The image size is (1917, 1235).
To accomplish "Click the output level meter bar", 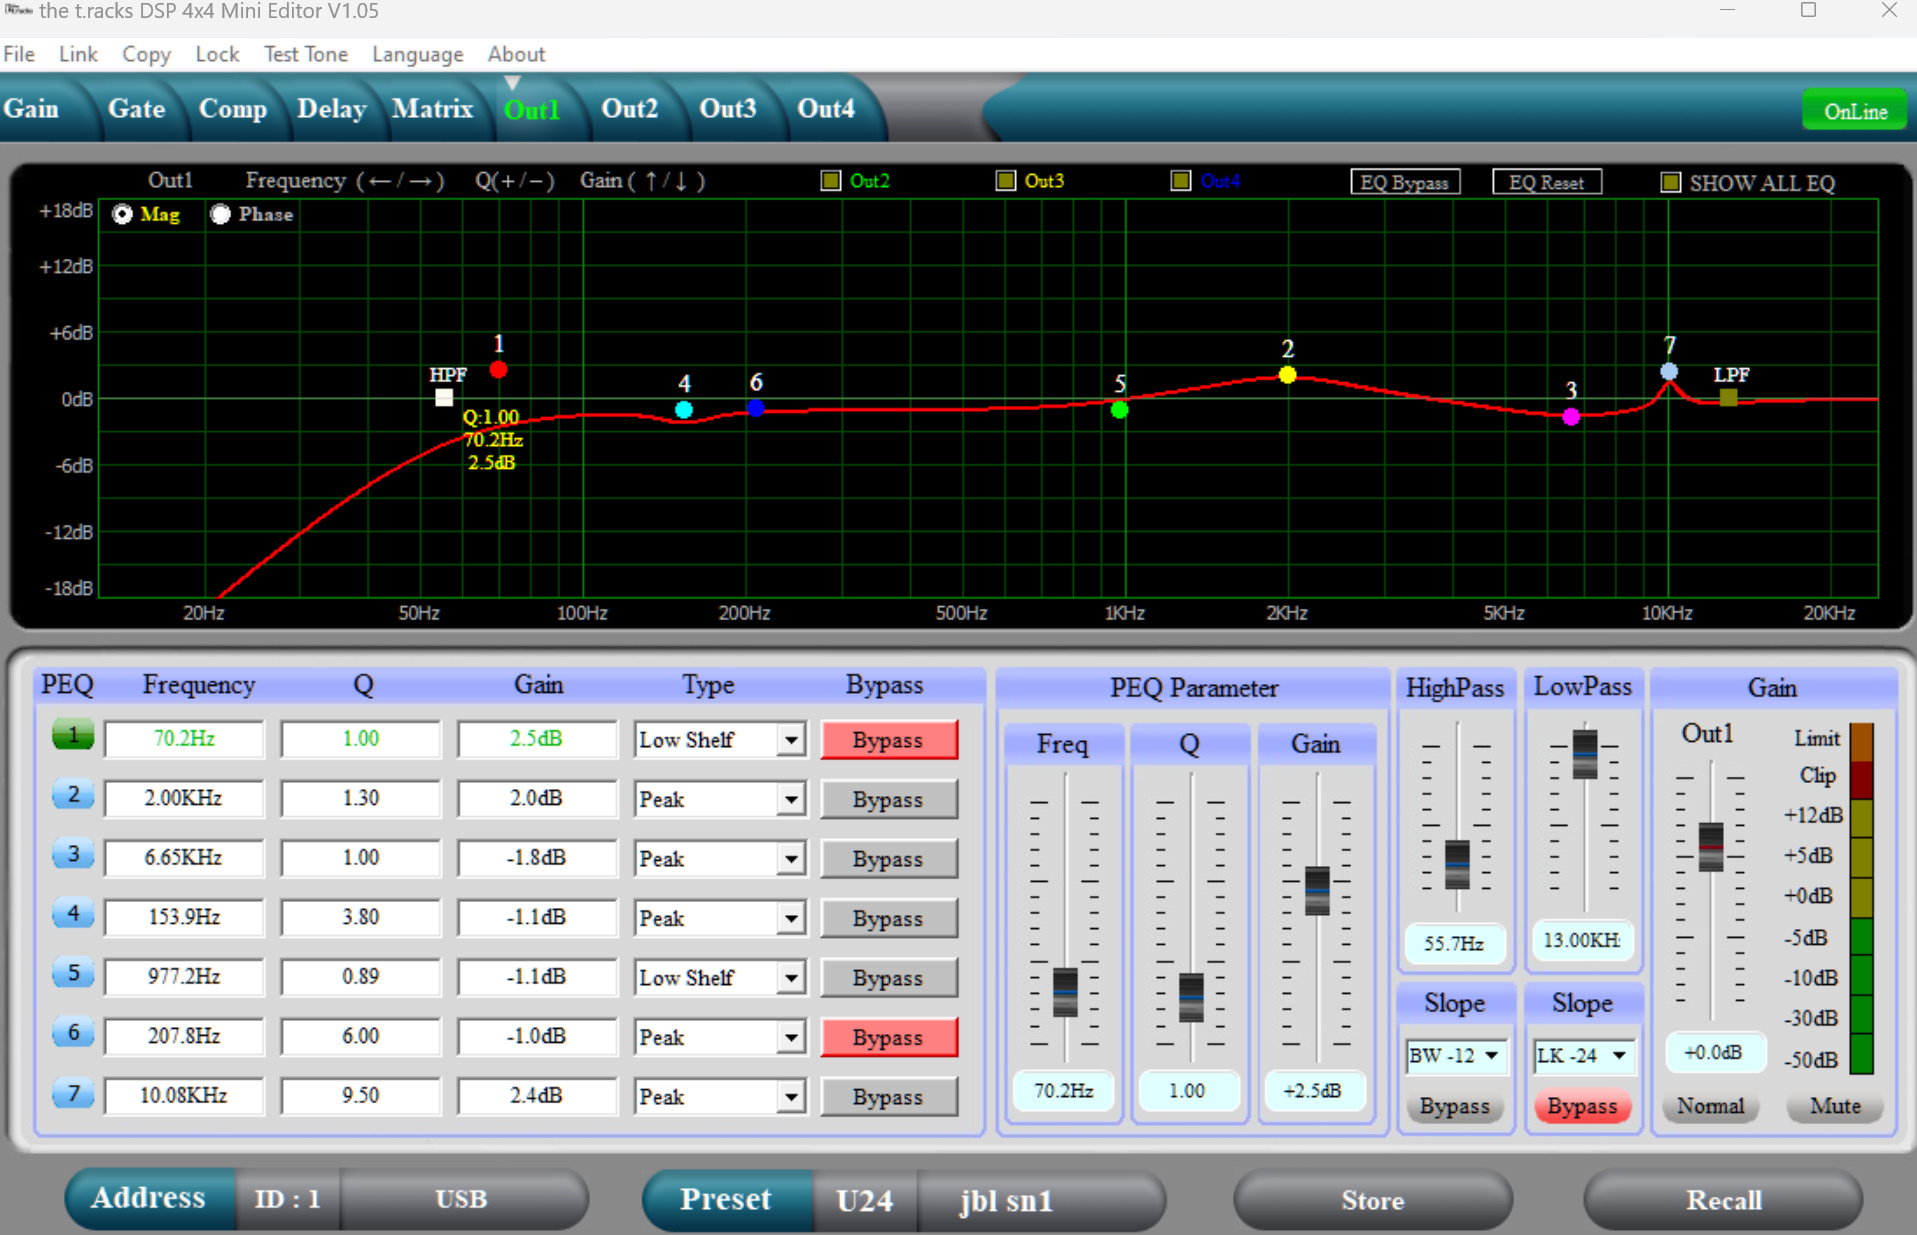I will 1861,898.
